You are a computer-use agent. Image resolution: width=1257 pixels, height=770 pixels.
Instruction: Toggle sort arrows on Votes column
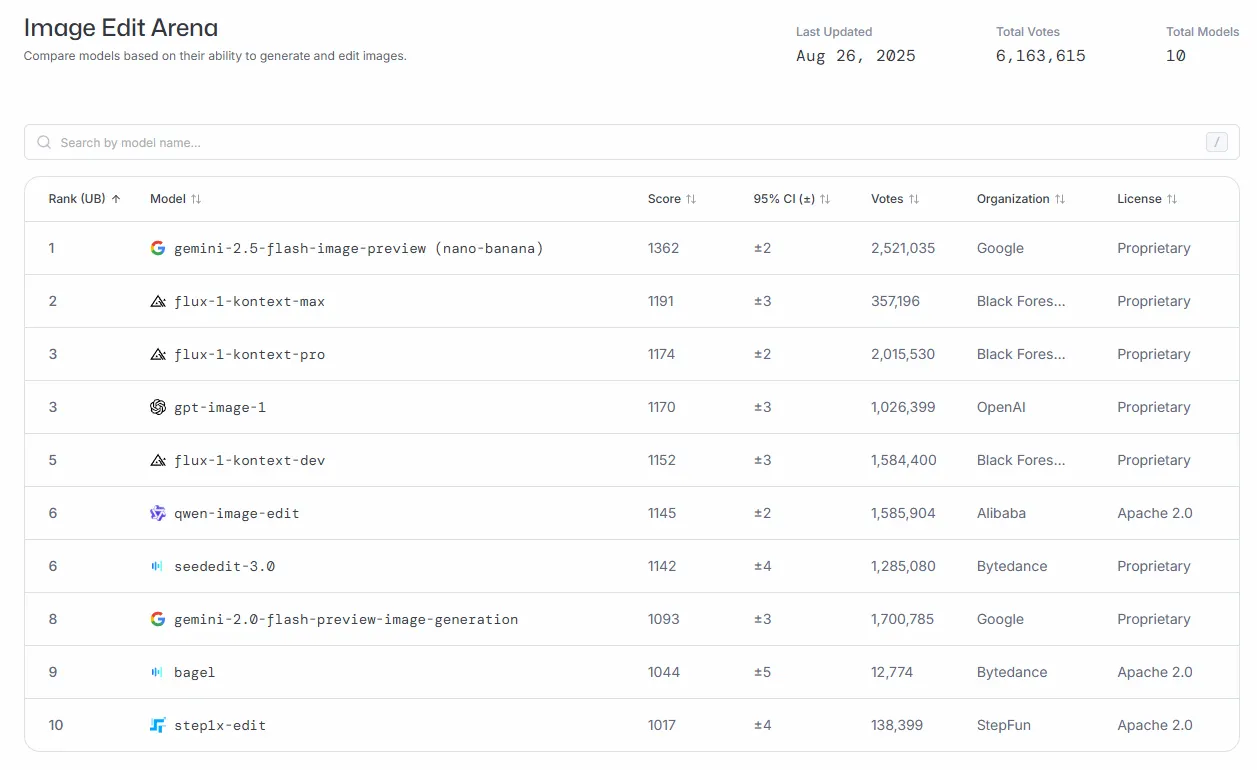coord(914,199)
